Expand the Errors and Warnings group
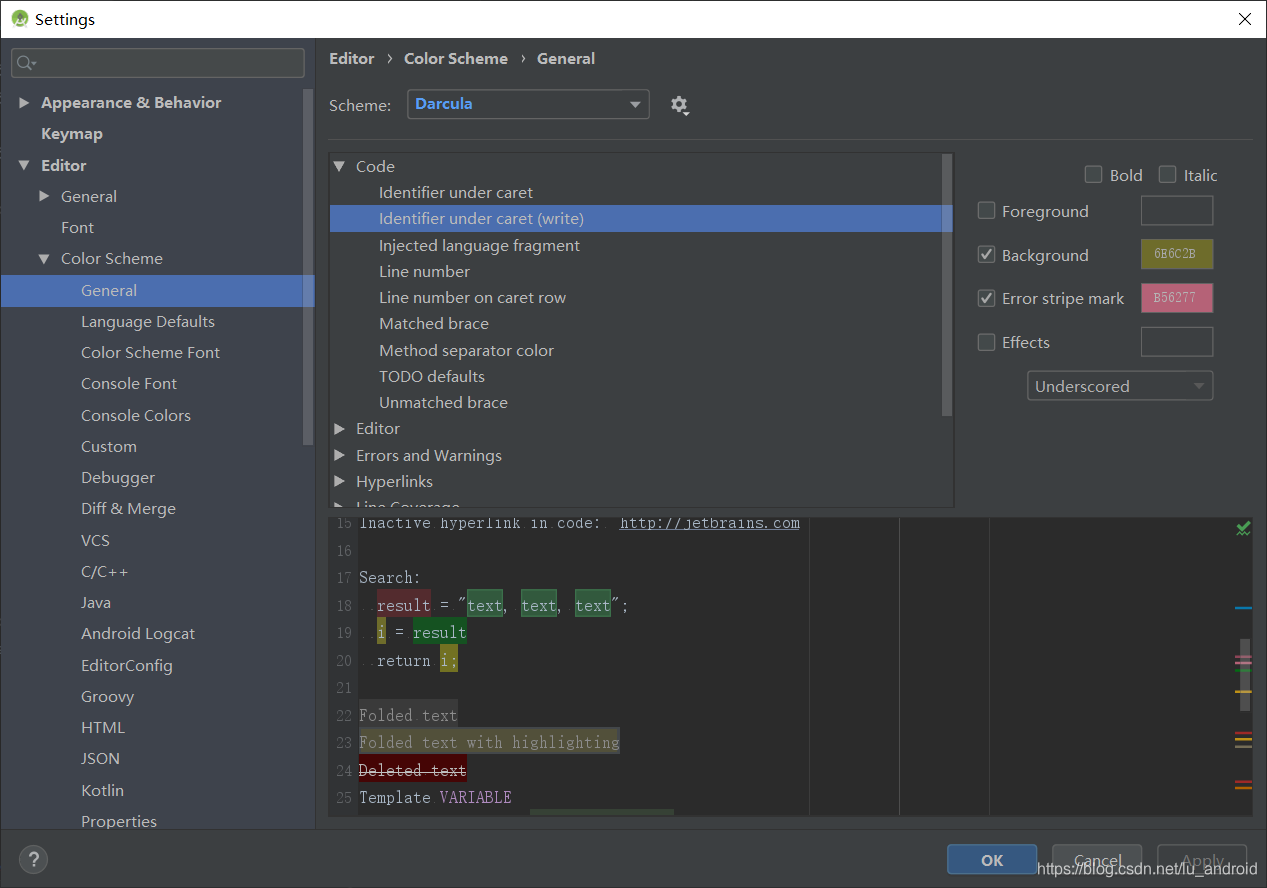Image resolution: width=1267 pixels, height=888 pixels. [340, 456]
